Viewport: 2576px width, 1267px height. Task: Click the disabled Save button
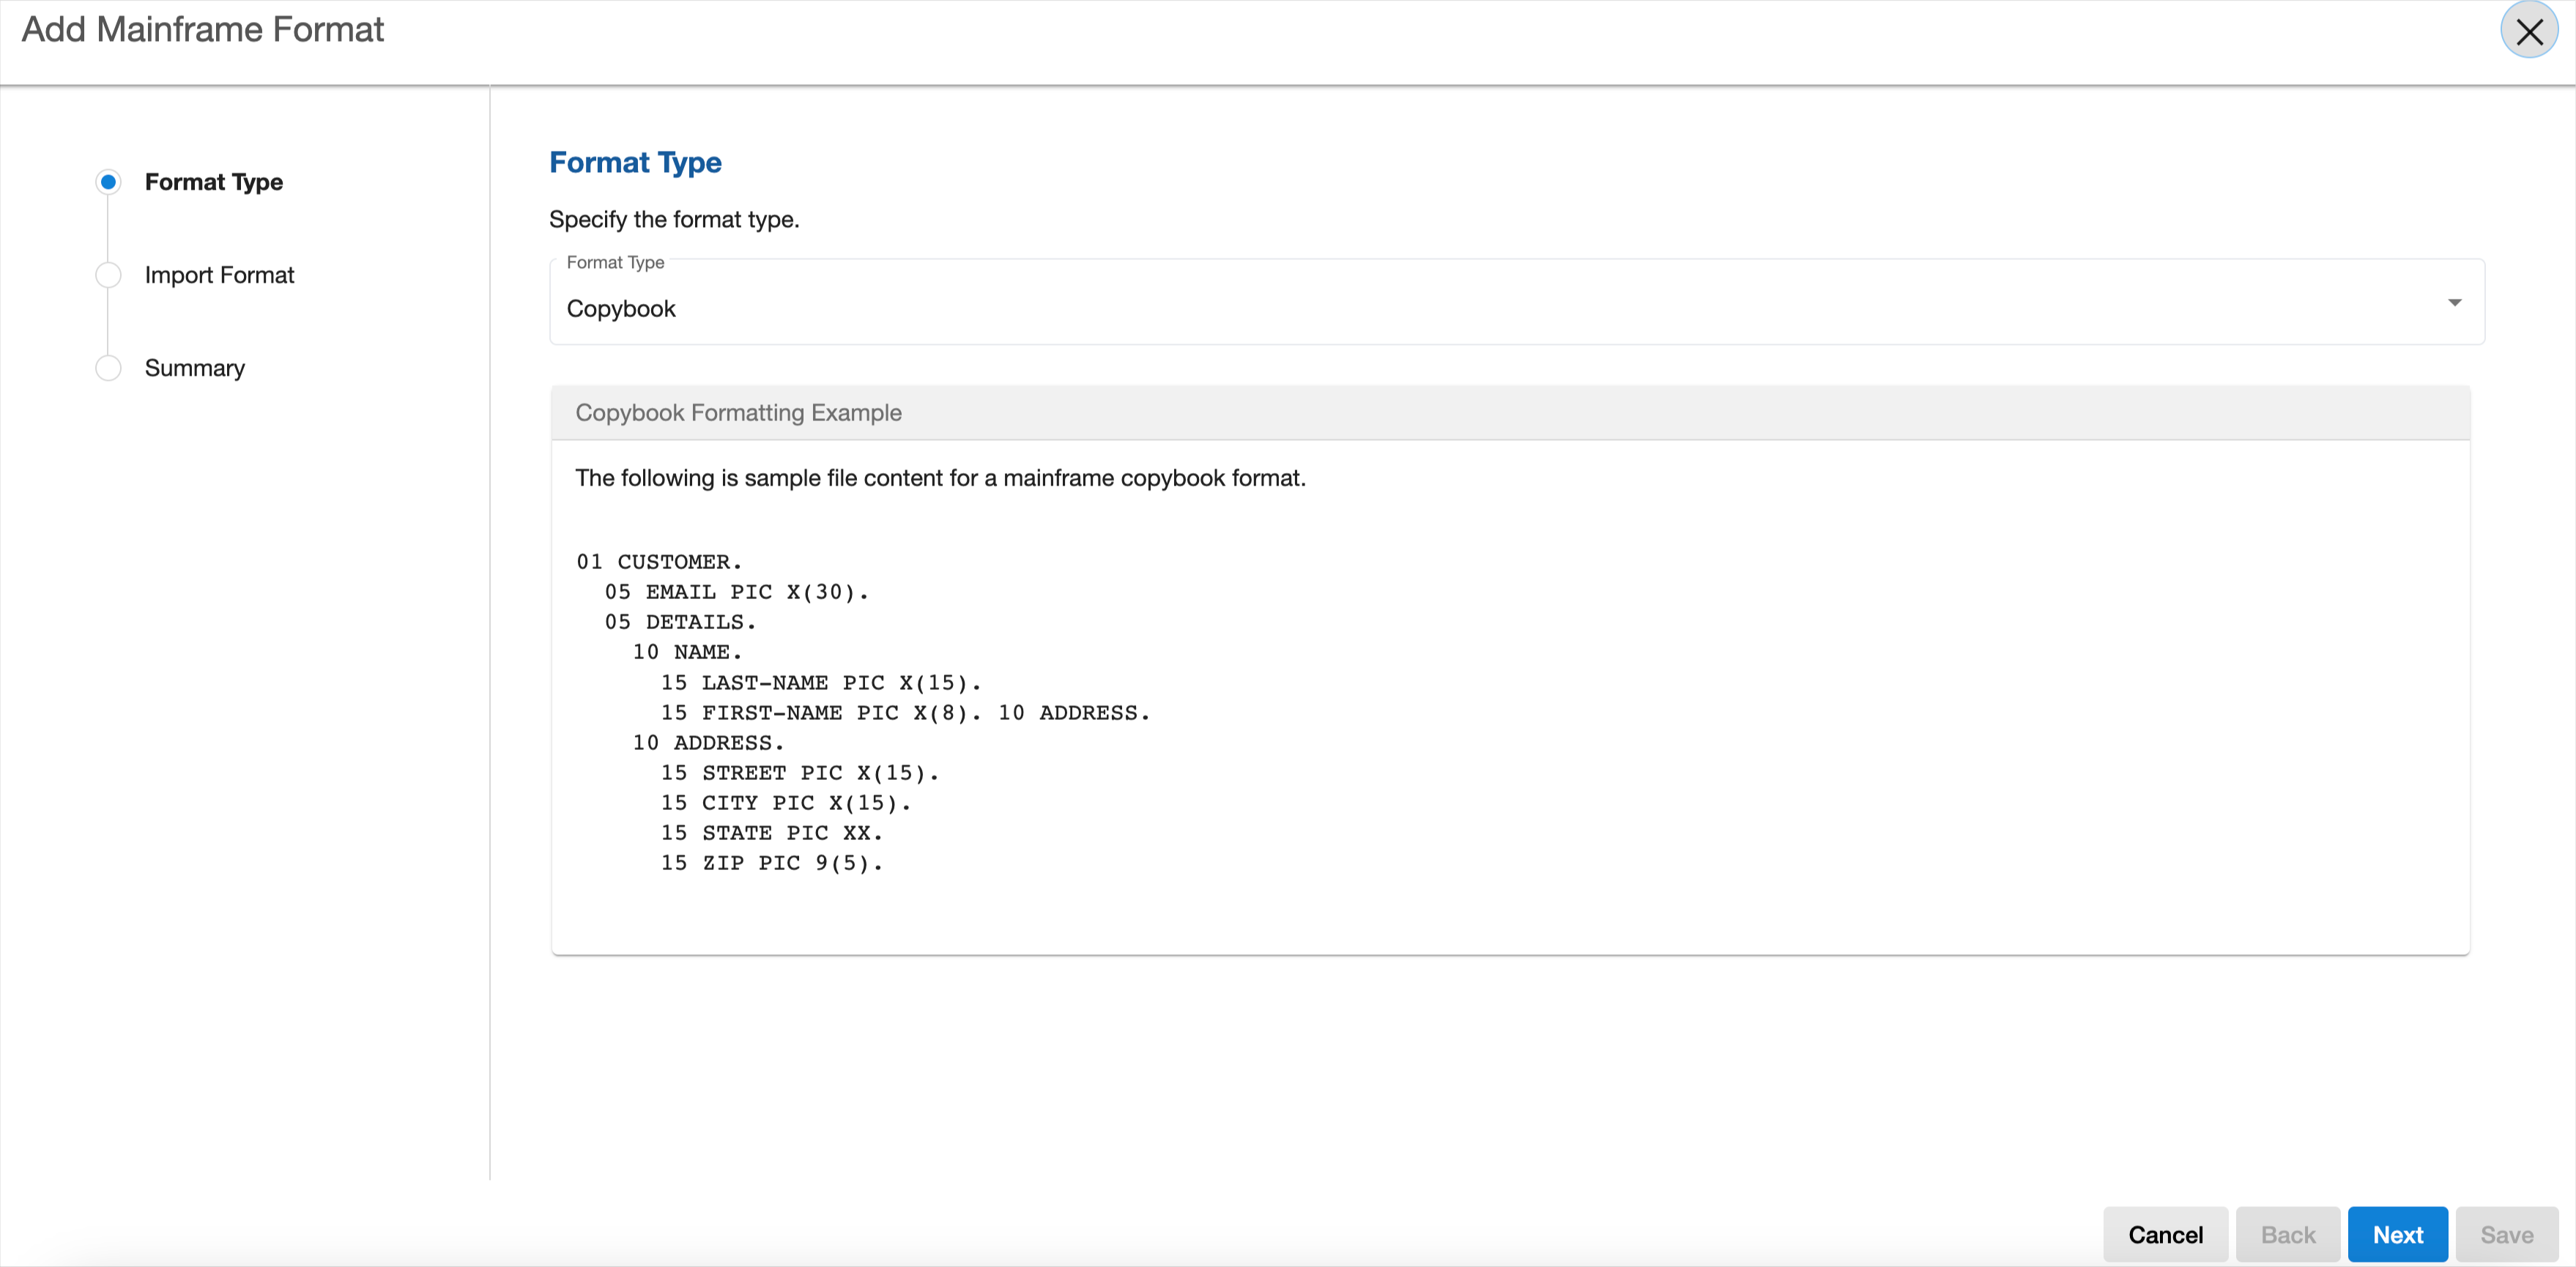click(x=2506, y=1234)
